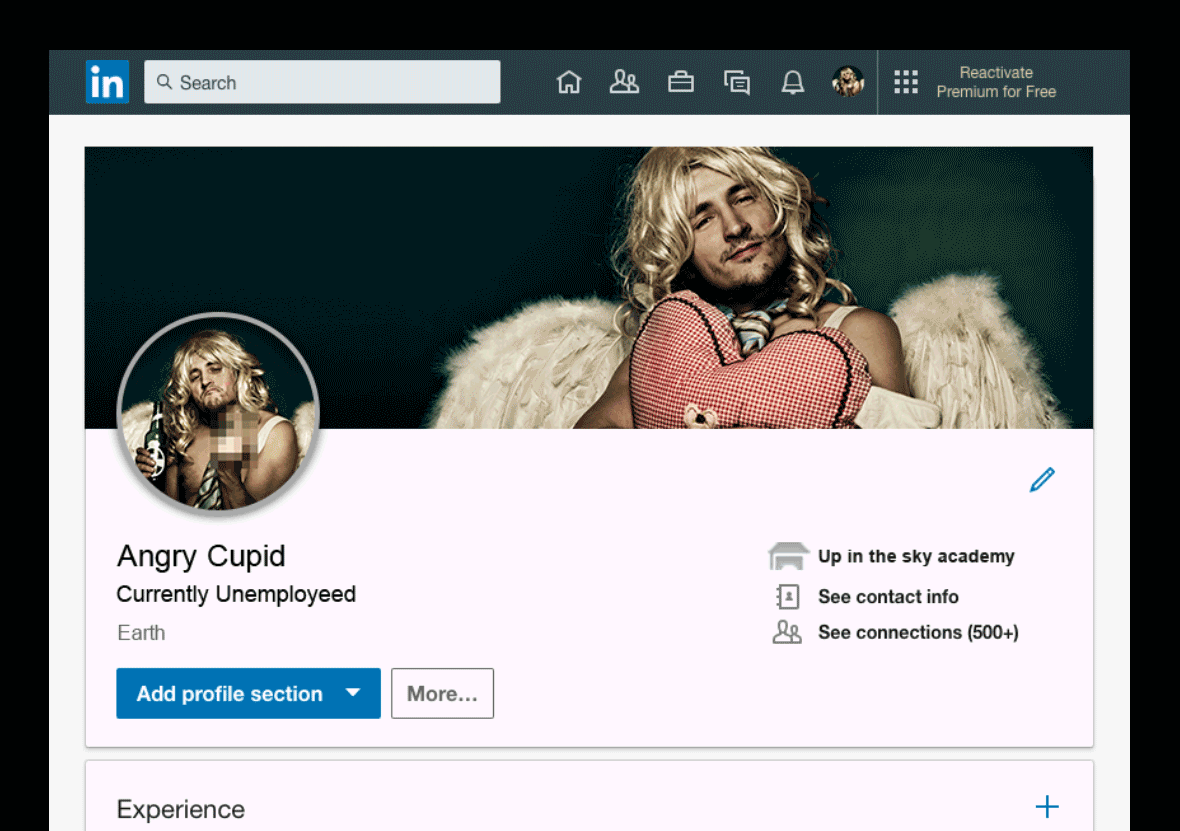View See connections (500+)
1180x831 pixels.
click(x=917, y=632)
